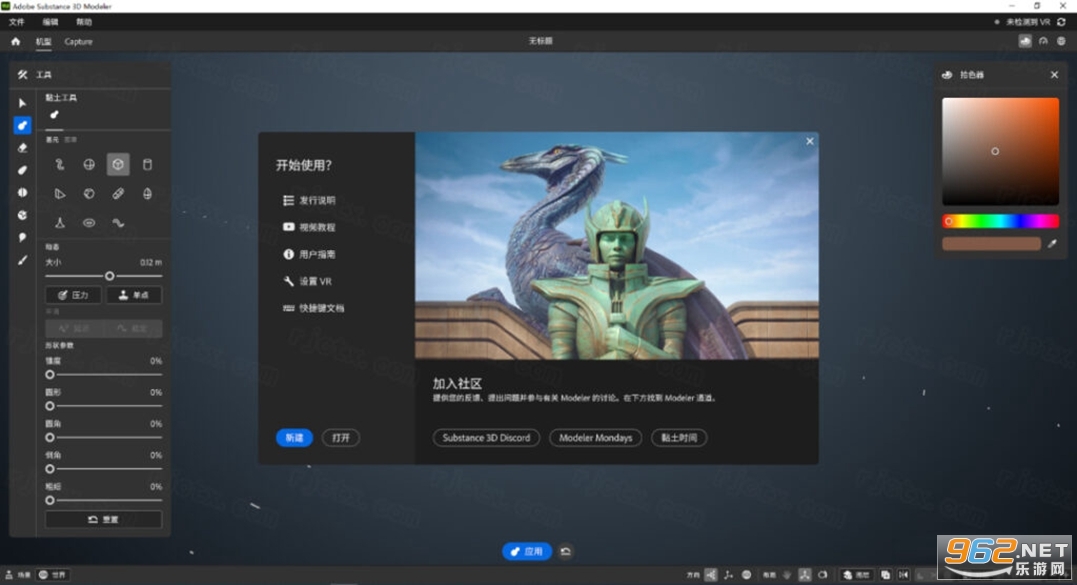The image size is (1077, 585).
Task: Open 发行说明 release notes
Action: (x=309, y=200)
